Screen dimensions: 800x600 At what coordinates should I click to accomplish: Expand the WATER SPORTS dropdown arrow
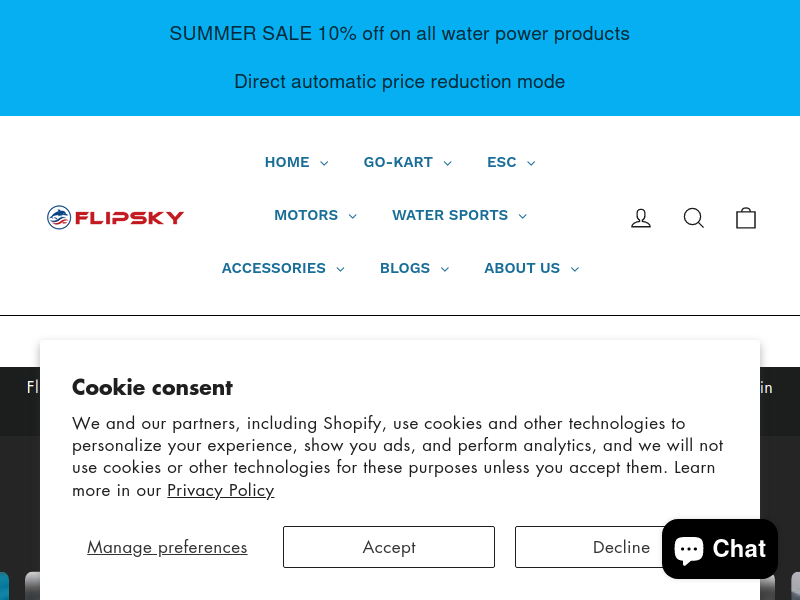pyautogui.click(x=522, y=216)
